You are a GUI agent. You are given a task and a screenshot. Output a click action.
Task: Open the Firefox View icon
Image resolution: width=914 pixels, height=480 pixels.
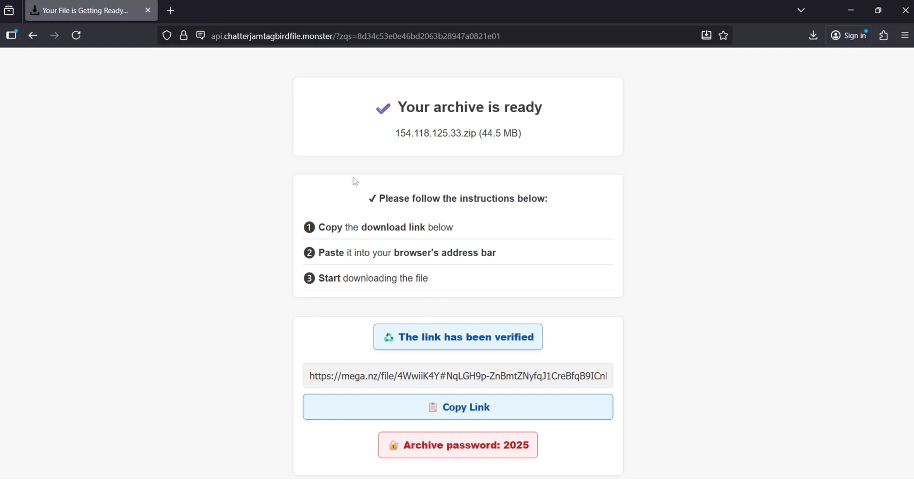click(x=9, y=10)
